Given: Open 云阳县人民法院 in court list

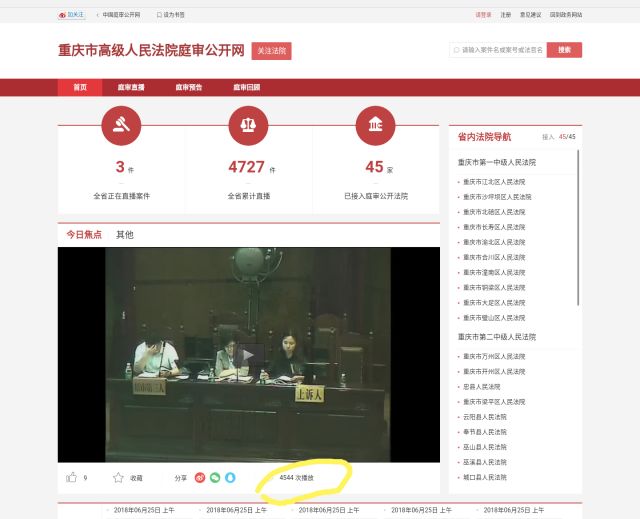Looking at the screenshot, I should (485, 417).
